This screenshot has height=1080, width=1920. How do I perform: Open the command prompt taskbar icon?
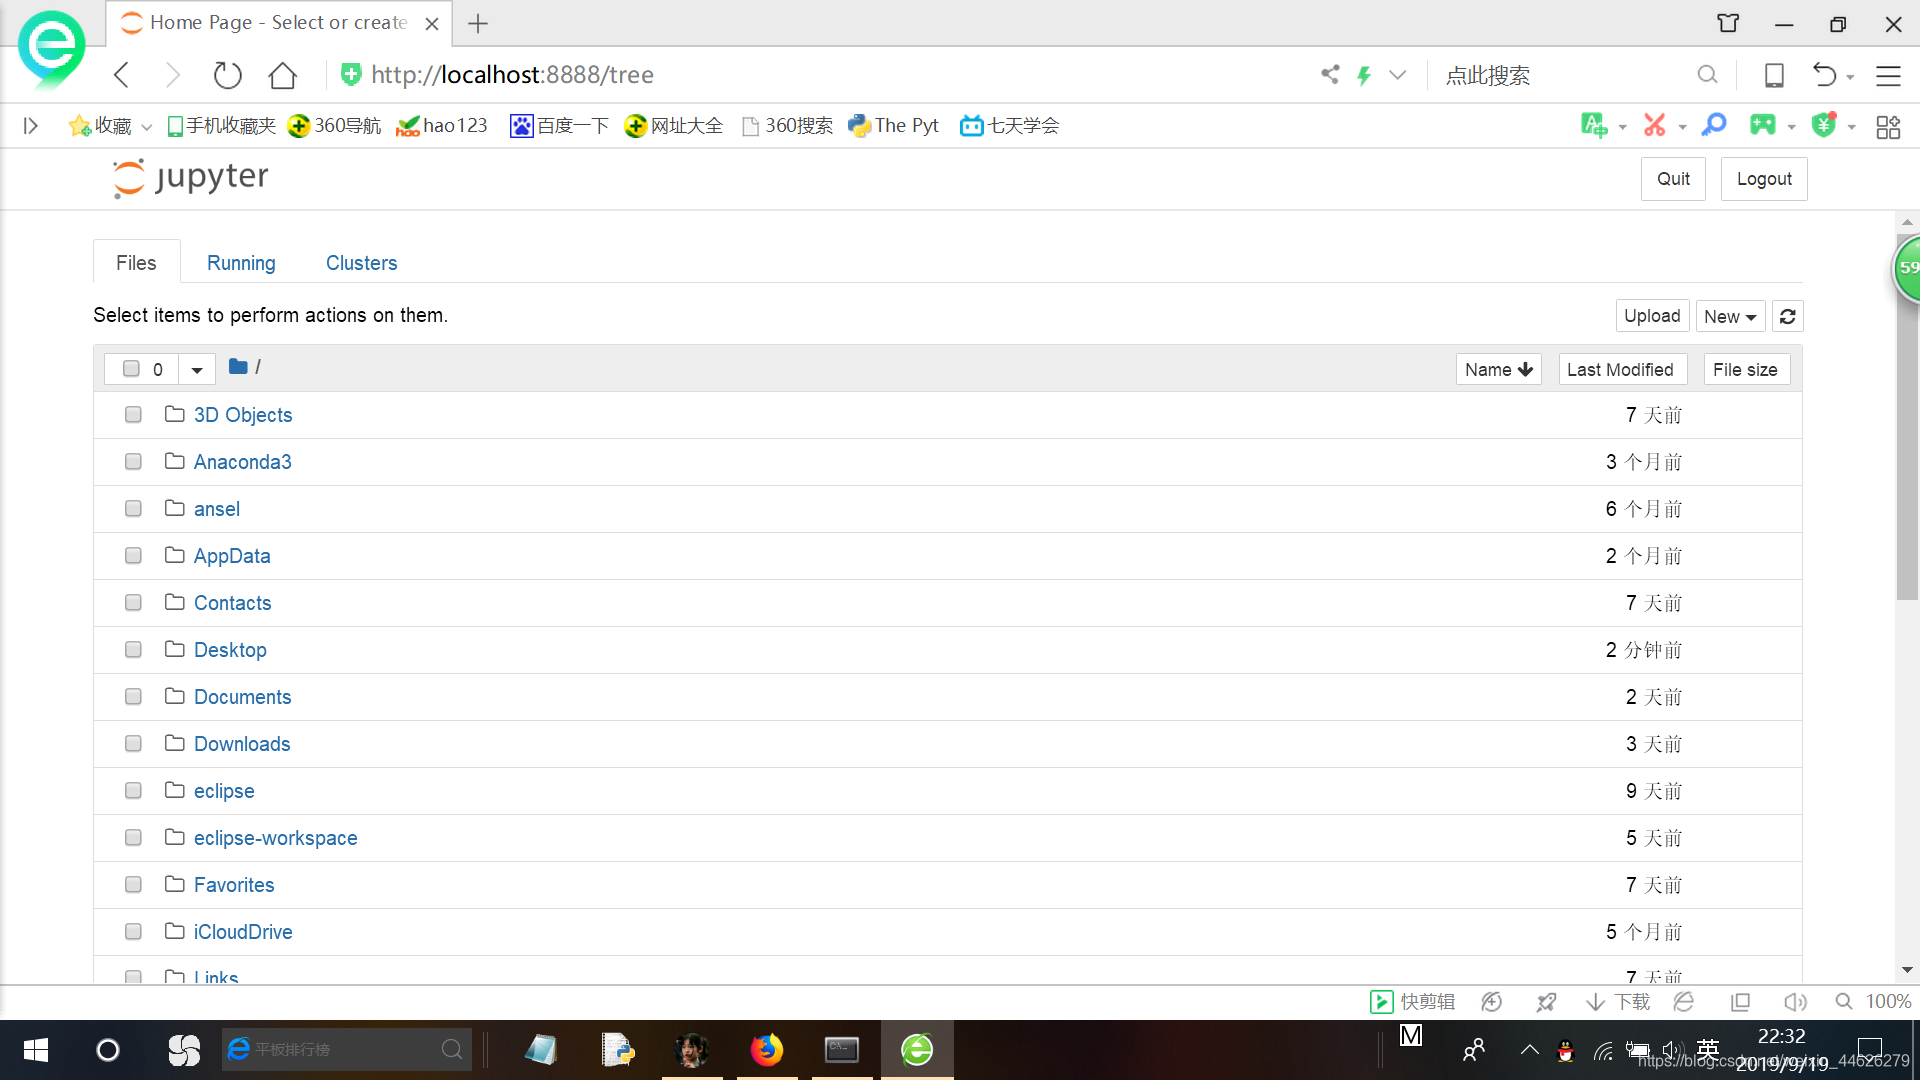pos(842,1050)
